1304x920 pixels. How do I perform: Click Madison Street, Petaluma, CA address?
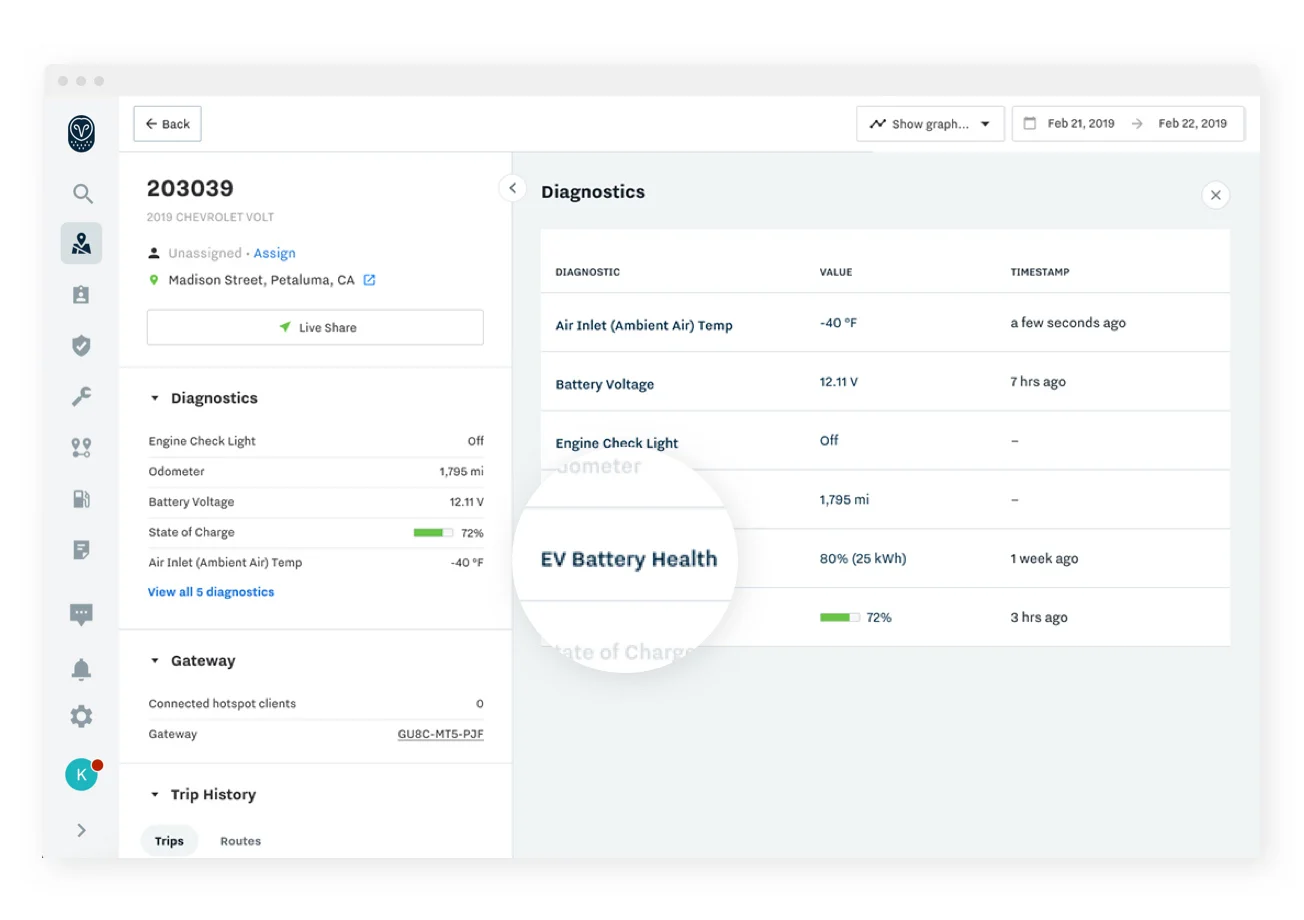pyautogui.click(x=261, y=280)
